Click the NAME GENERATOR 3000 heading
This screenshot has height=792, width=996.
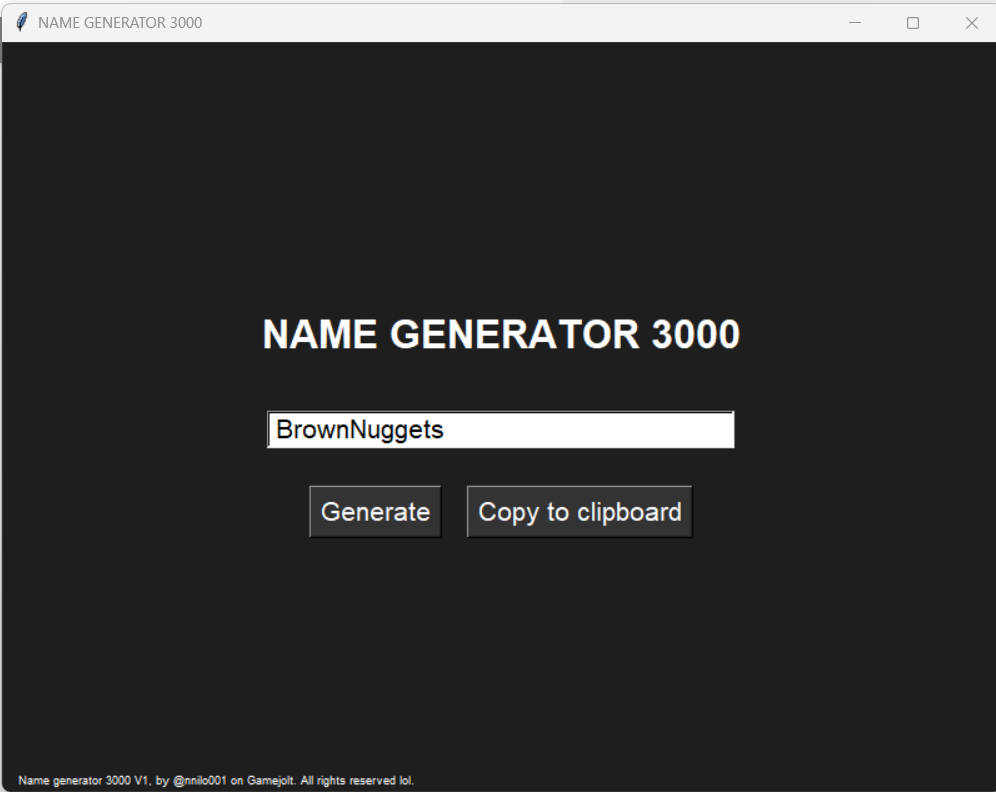point(501,334)
